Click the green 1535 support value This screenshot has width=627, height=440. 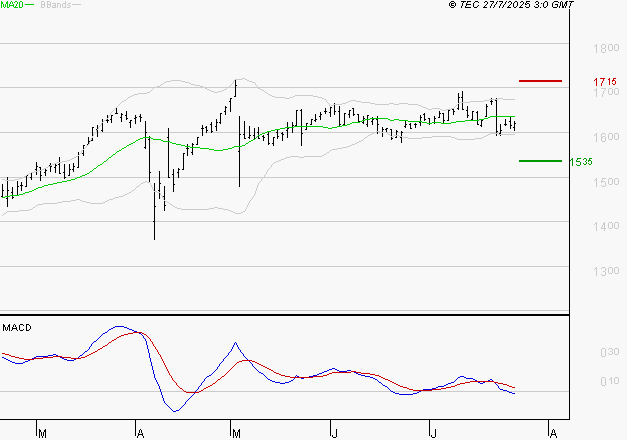[581, 162]
